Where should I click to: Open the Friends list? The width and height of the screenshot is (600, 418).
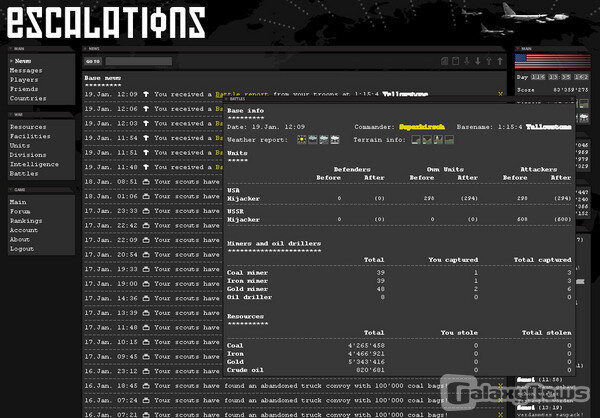pyautogui.click(x=24, y=89)
